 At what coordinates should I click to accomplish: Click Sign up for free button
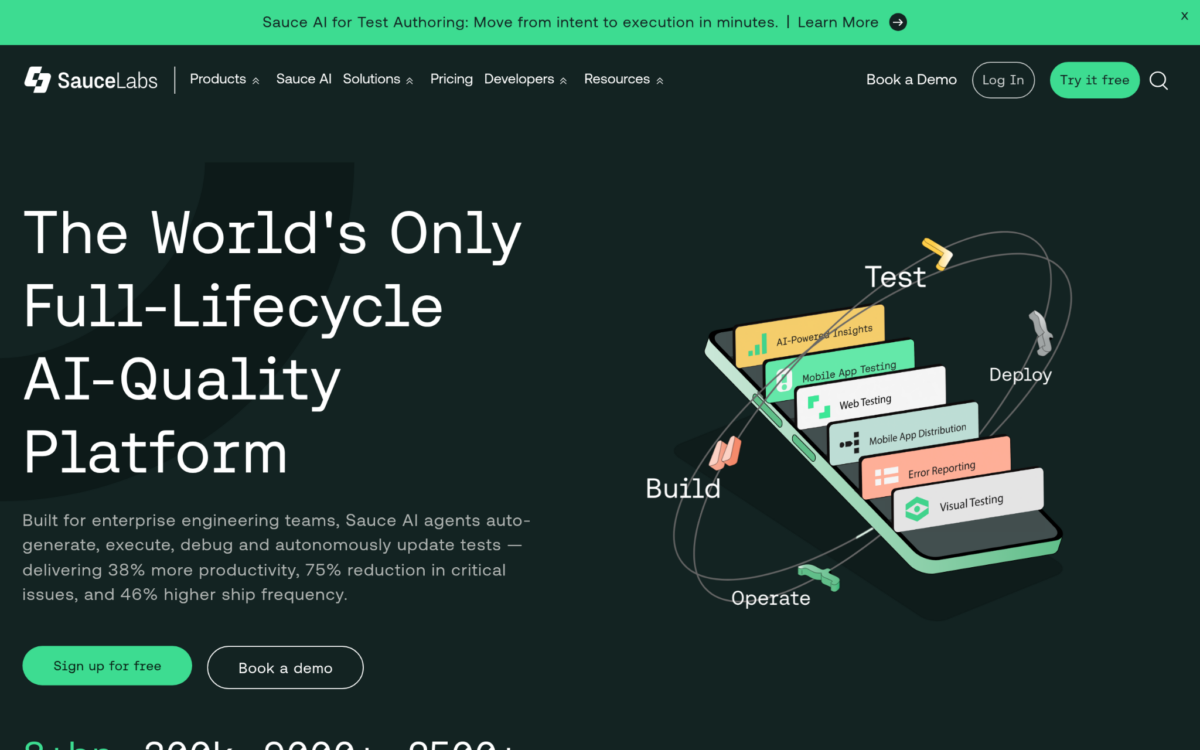(x=107, y=666)
